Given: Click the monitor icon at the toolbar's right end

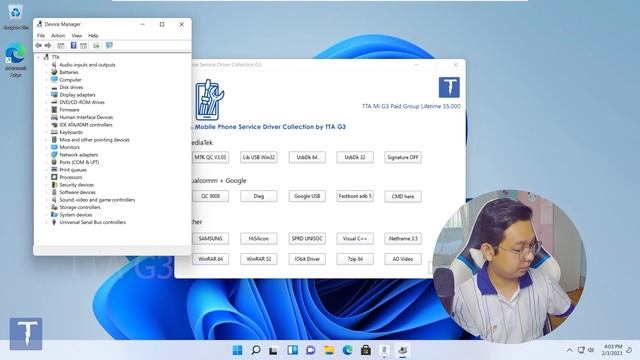Looking at the screenshot, I should click(x=109, y=45).
